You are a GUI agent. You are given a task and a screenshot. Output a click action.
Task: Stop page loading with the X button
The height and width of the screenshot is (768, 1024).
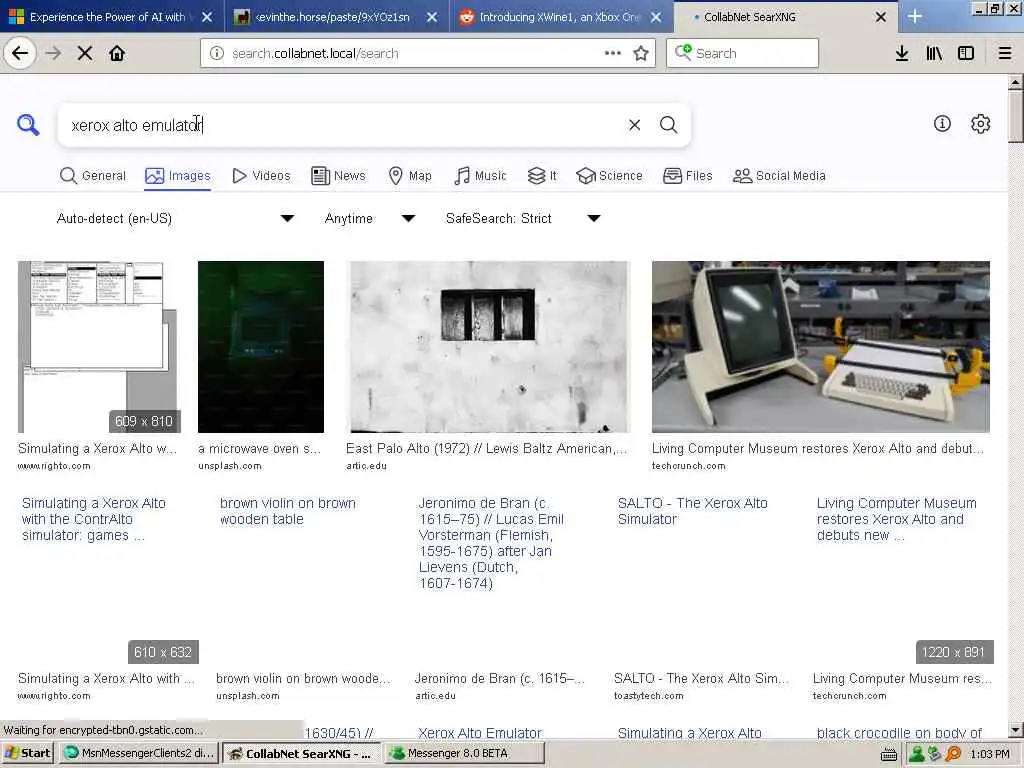(85, 54)
